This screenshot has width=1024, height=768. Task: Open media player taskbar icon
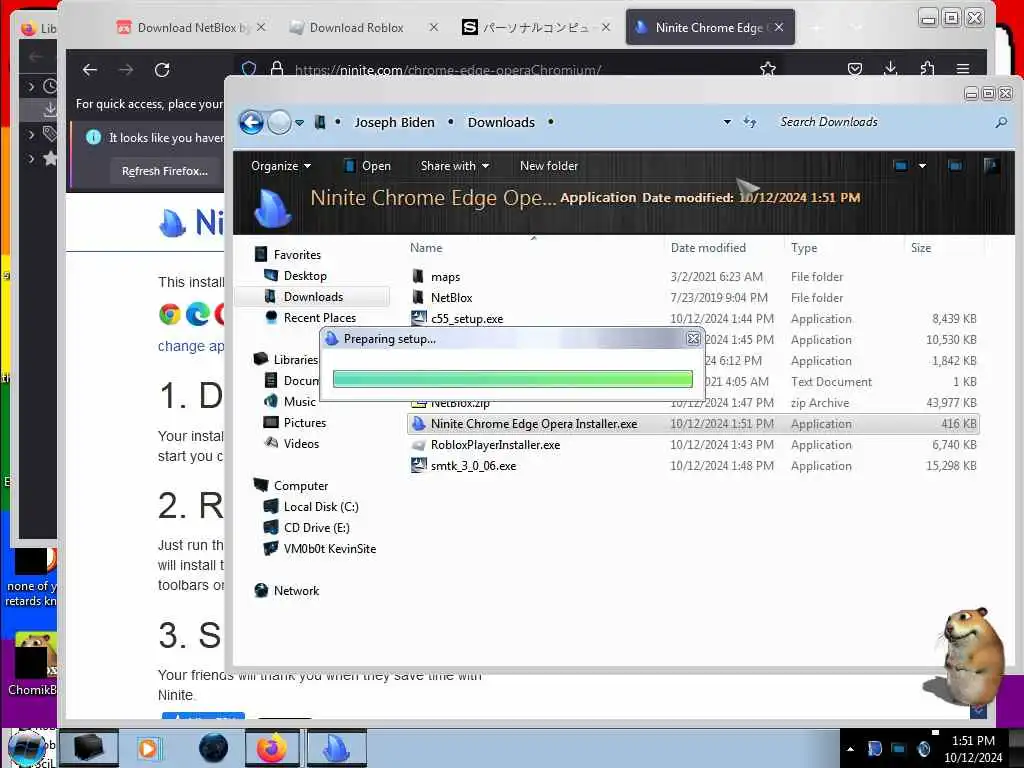[148, 748]
